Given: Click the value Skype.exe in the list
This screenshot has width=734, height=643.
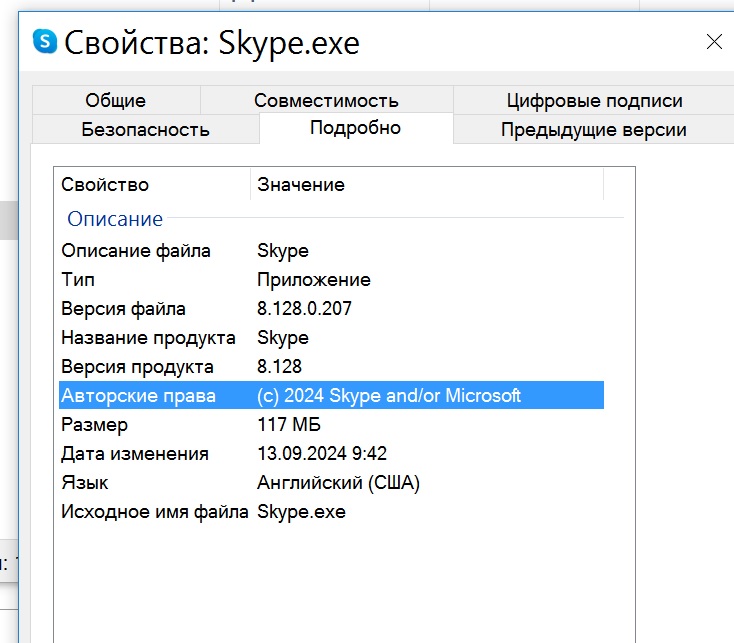Looking at the screenshot, I should [x=301, y=511].
